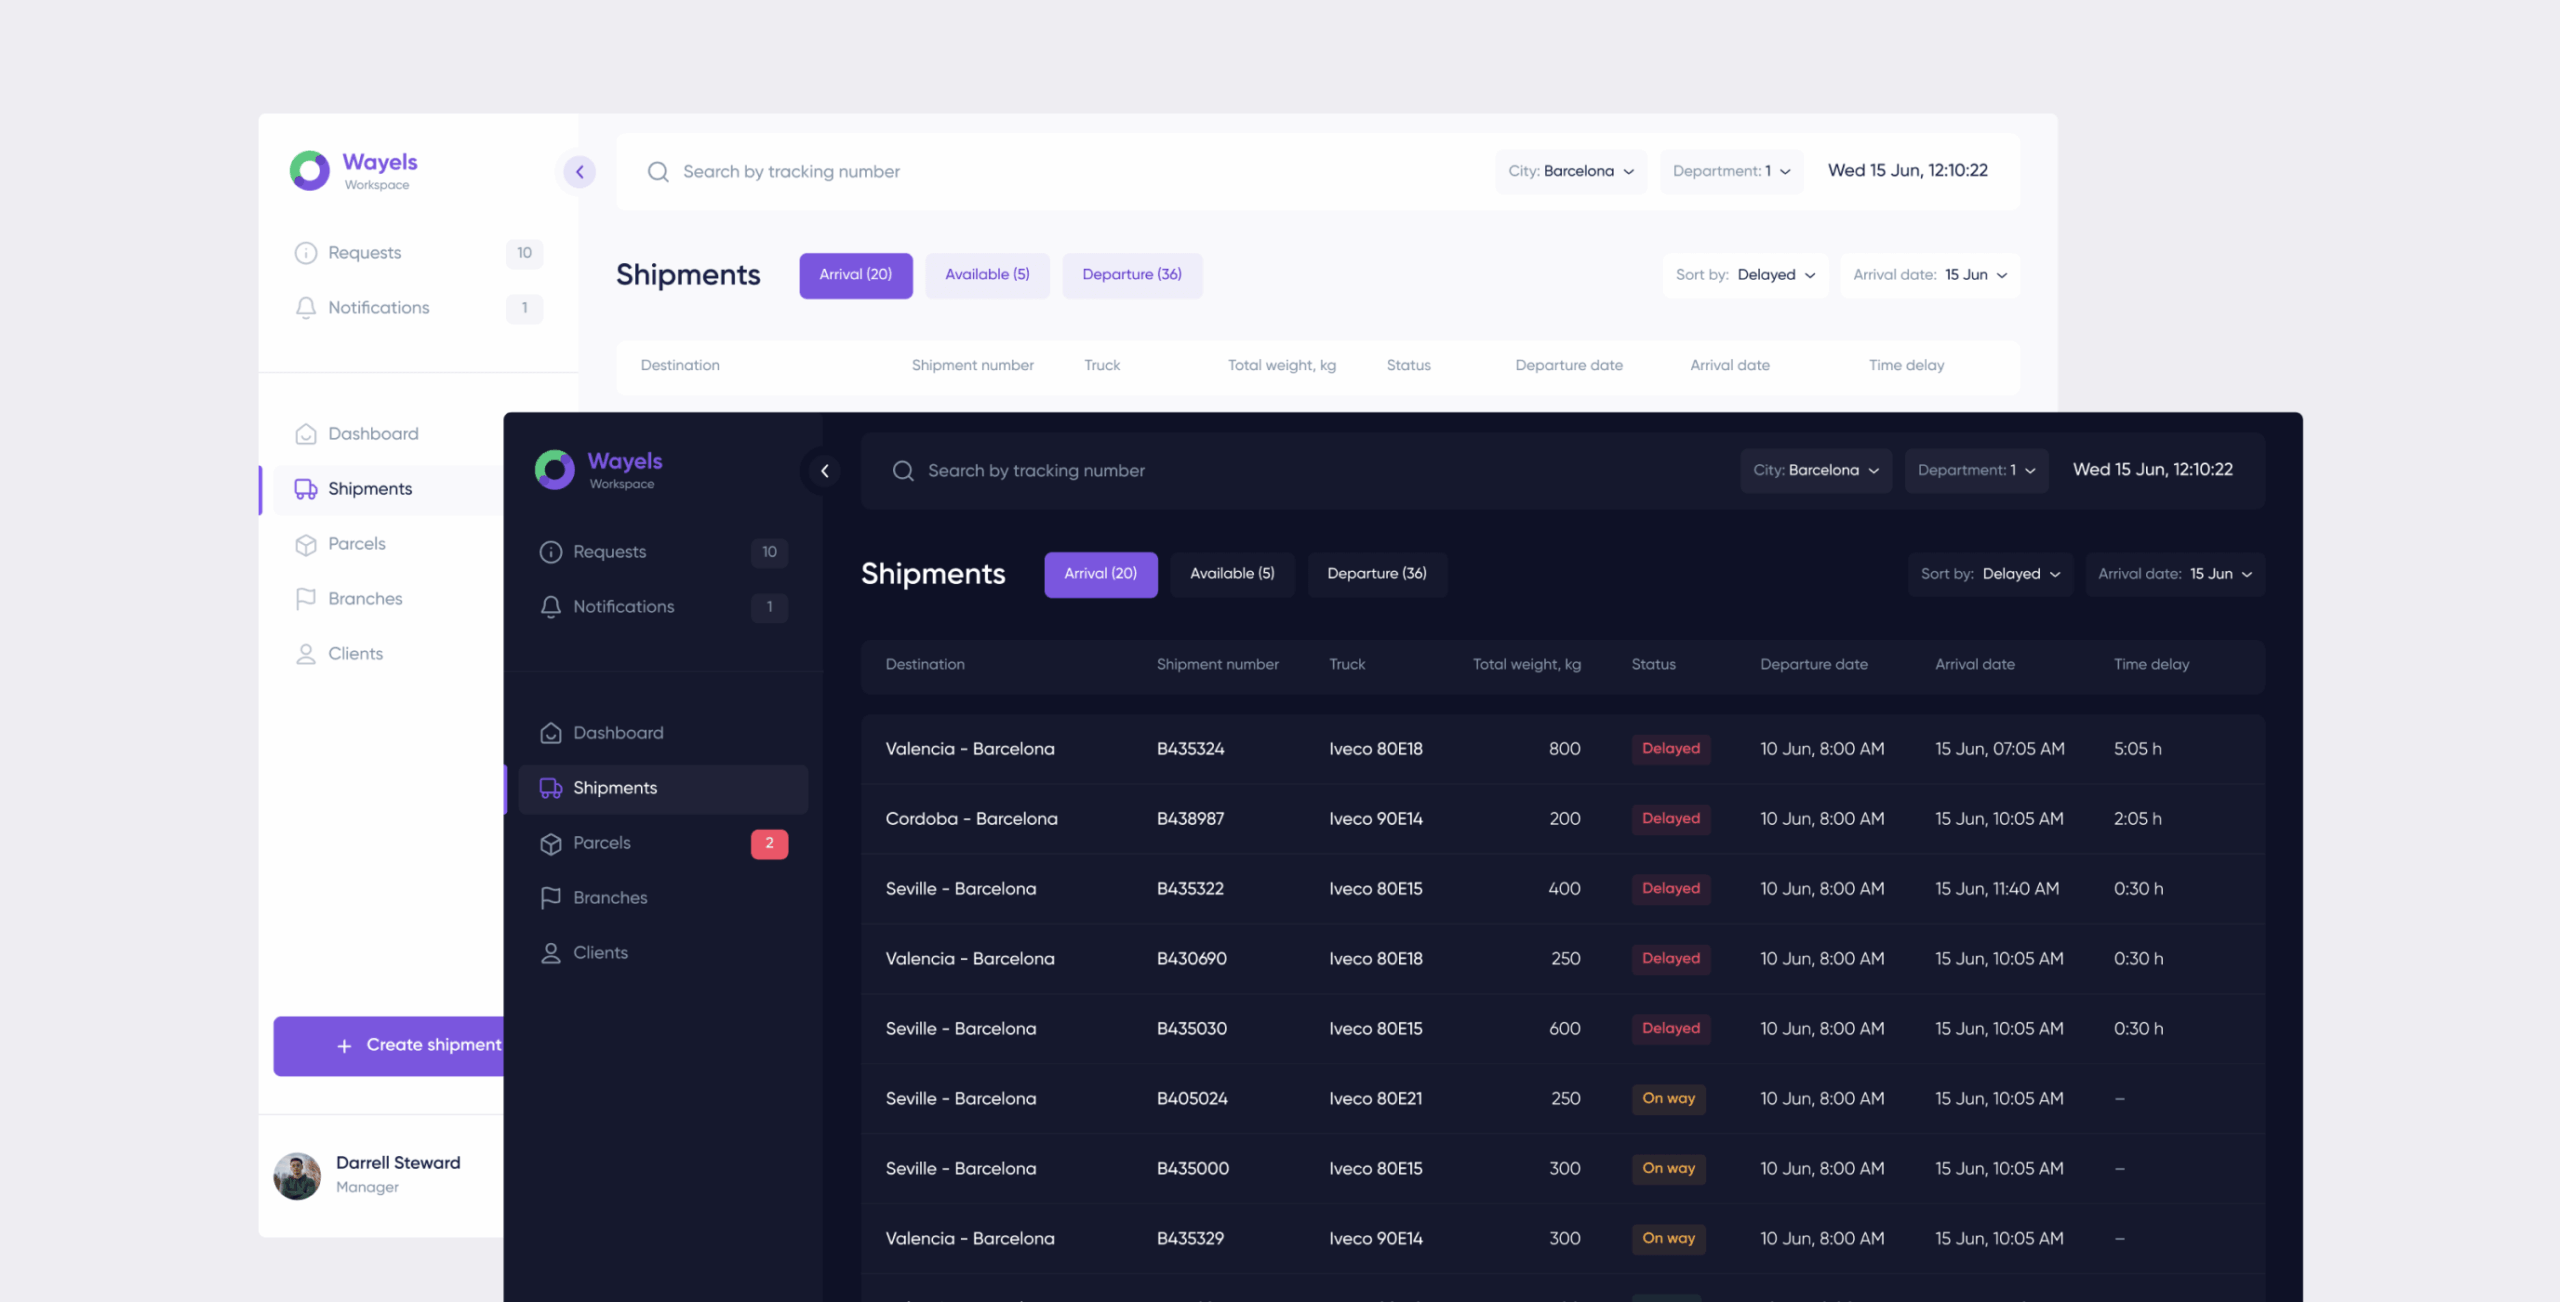Open the Departure (36) tab
This screenshot has width=2560, height=1302.
click(1377, 573)
